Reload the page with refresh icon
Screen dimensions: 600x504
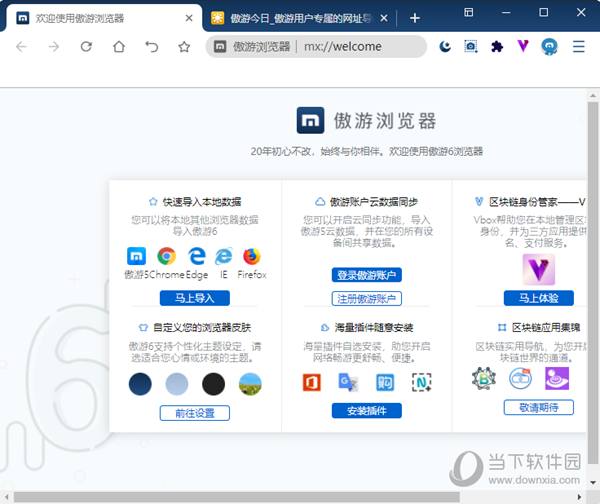86,47
